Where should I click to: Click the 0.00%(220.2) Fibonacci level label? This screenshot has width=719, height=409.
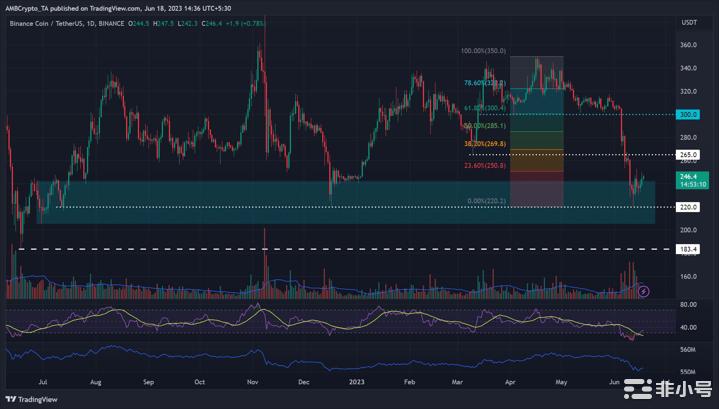pos(486,201)
